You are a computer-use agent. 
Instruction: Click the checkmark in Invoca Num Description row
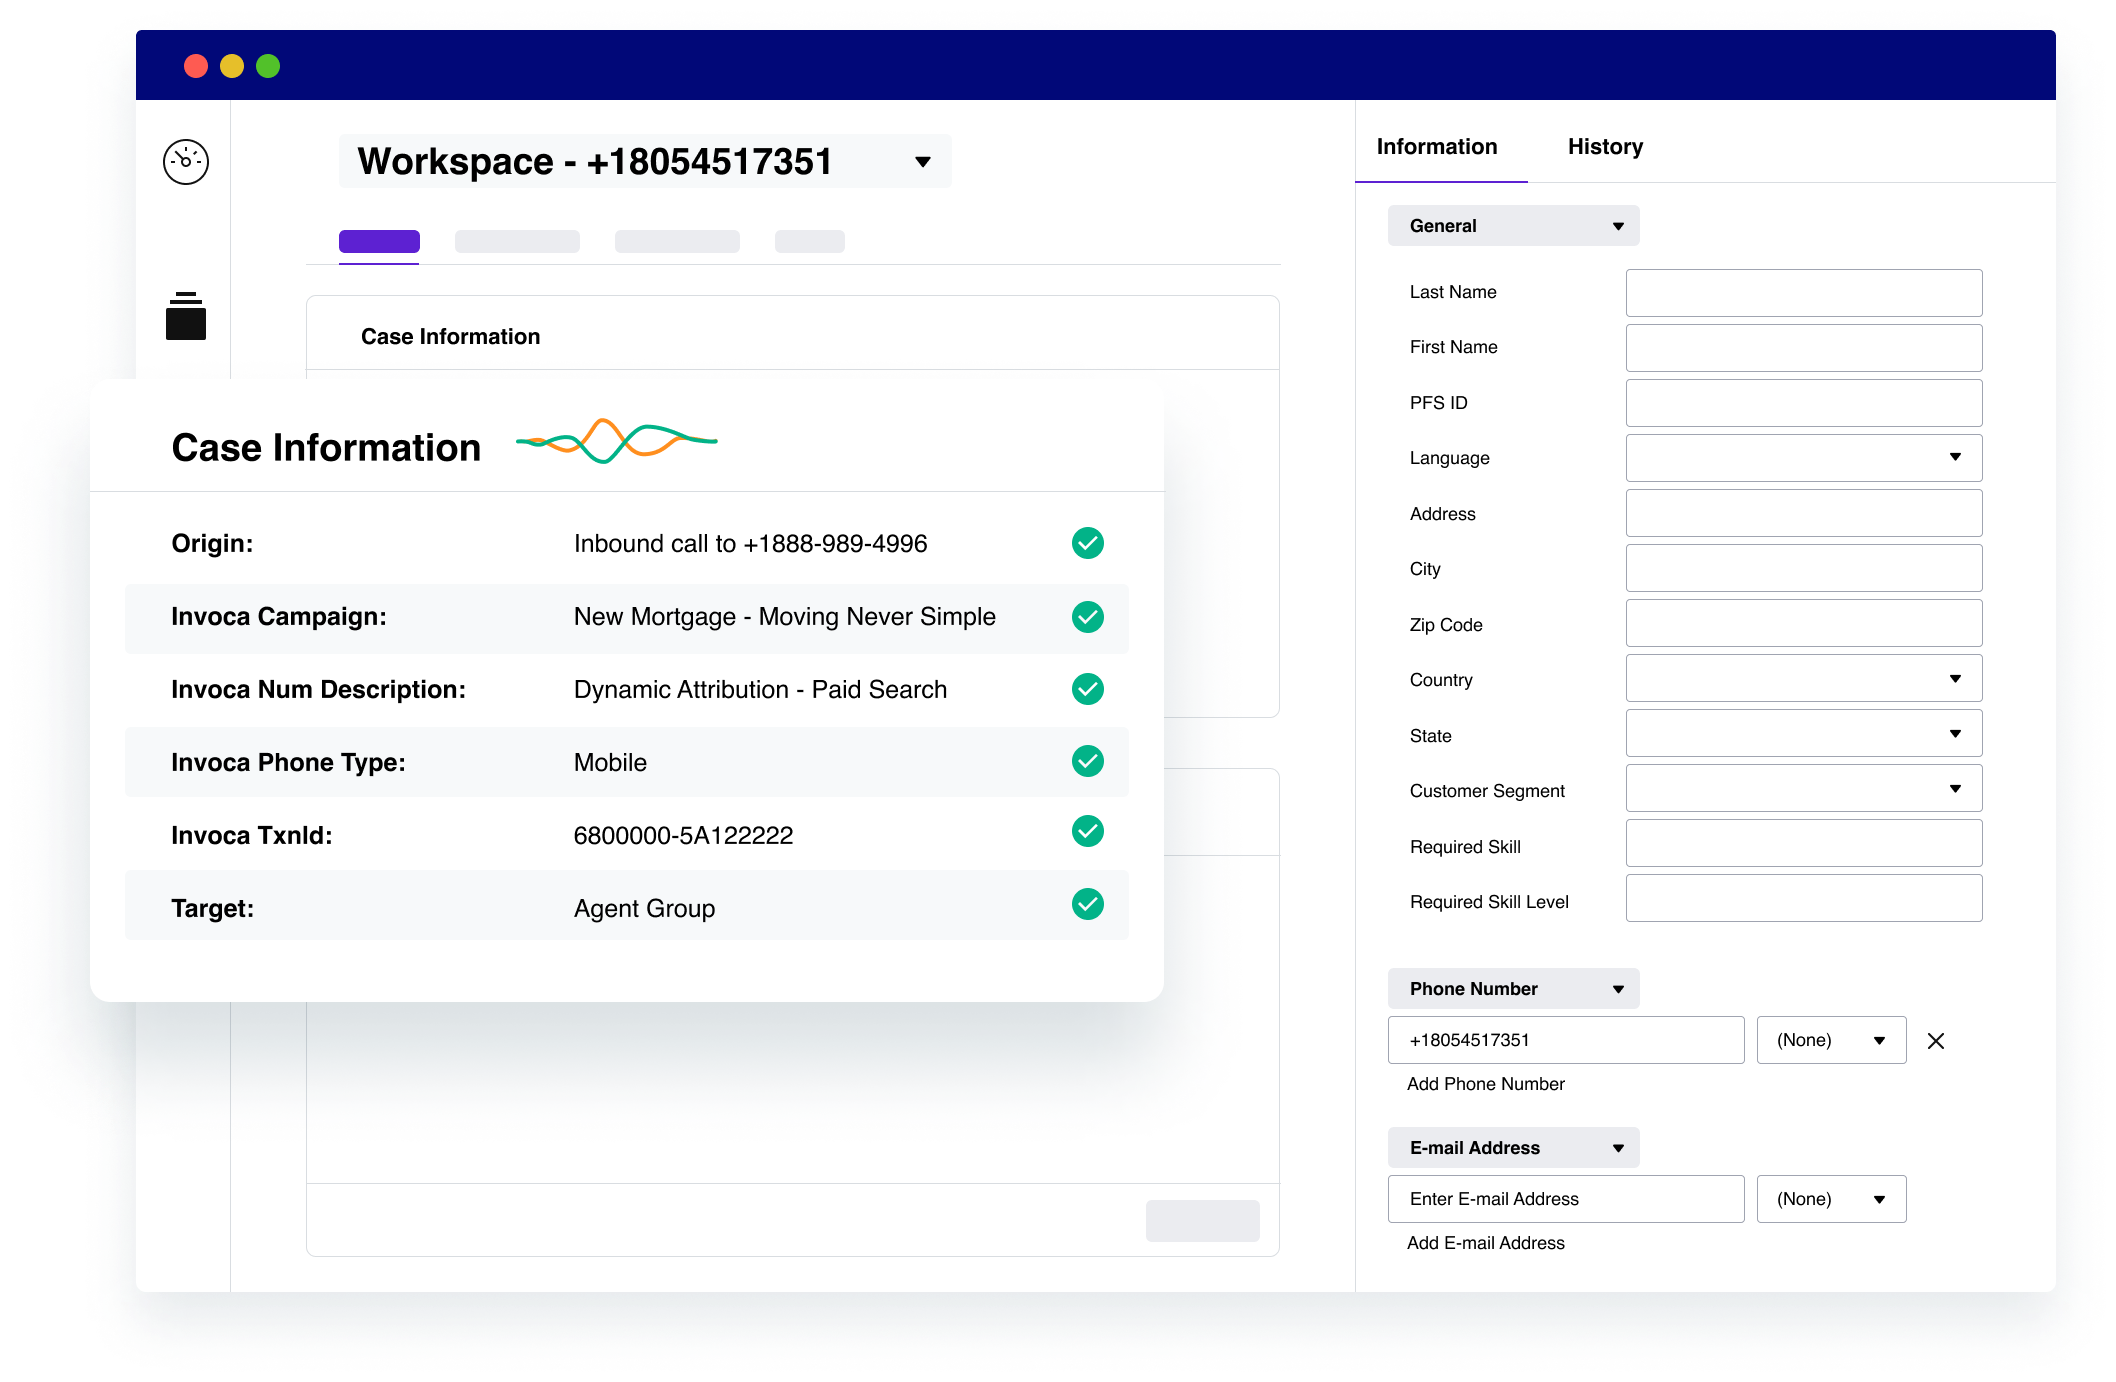click(x=1087, y=689)
